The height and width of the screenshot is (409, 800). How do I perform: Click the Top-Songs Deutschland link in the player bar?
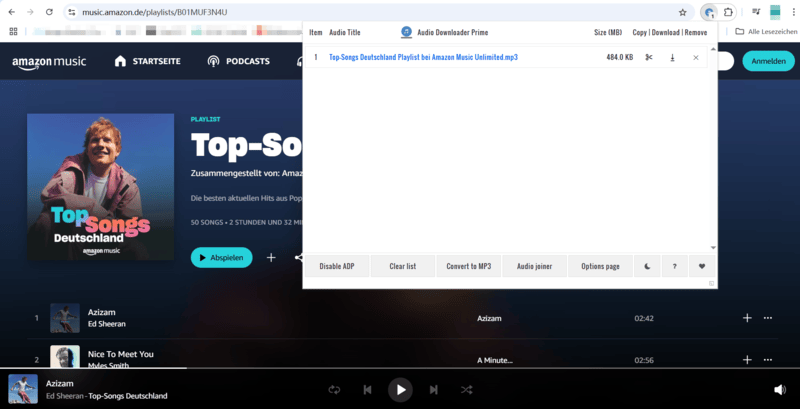click(x=128, y=396)
